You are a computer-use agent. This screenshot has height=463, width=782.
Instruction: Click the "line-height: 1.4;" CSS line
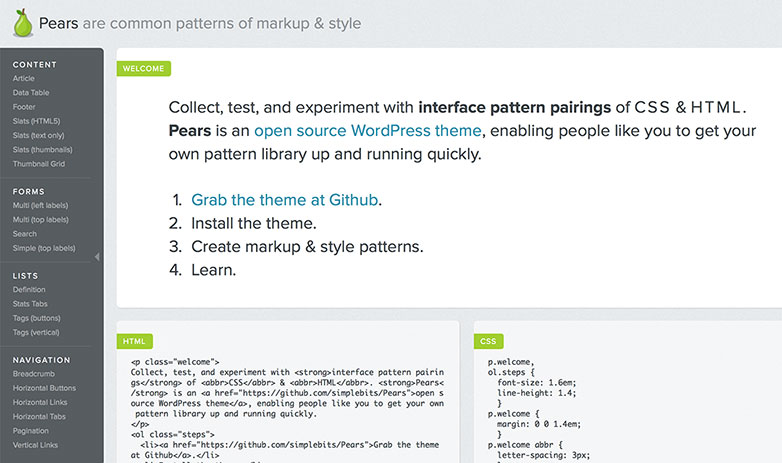(536, 393)
